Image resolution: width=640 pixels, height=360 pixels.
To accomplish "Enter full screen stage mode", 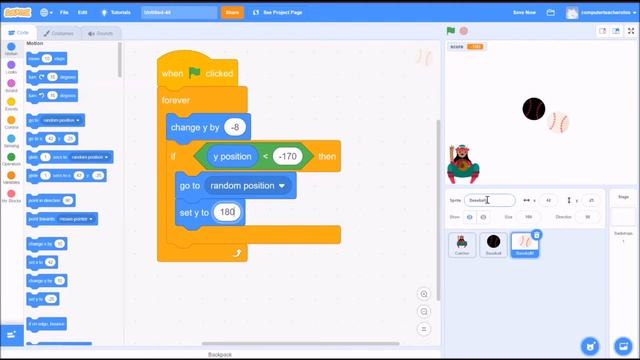I will coord(631,31).
